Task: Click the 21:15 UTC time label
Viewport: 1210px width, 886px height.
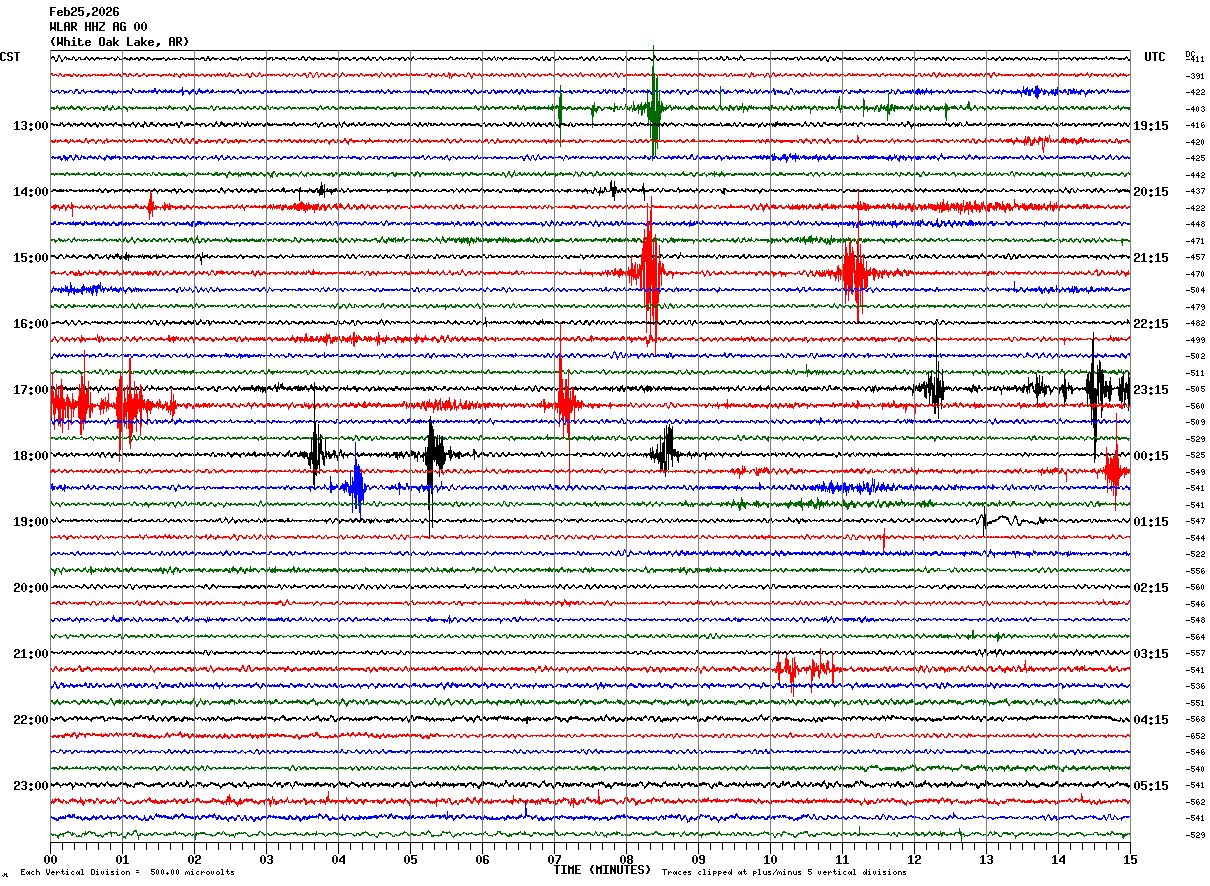Action: pyautogui.click(x=1151, y=258)
